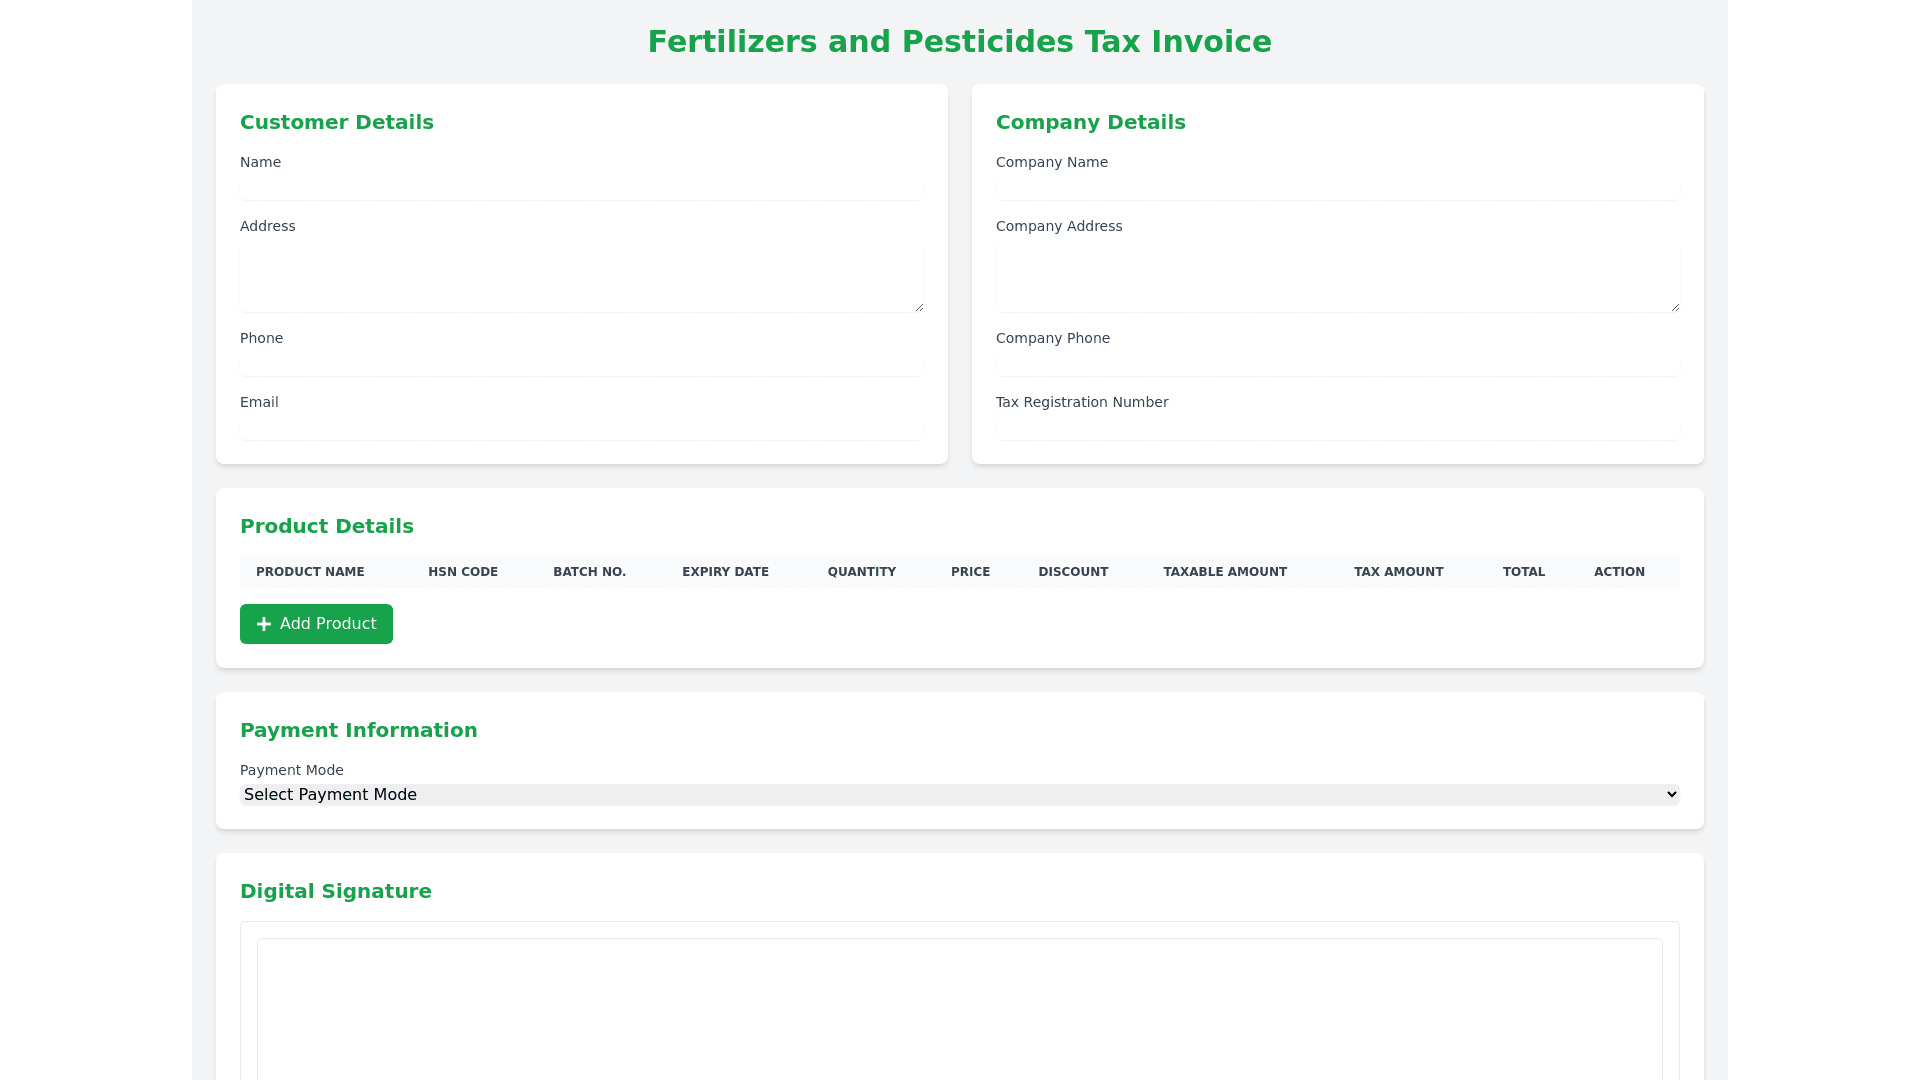
Task: Click the Product Name column header
Action: point(310,572)
